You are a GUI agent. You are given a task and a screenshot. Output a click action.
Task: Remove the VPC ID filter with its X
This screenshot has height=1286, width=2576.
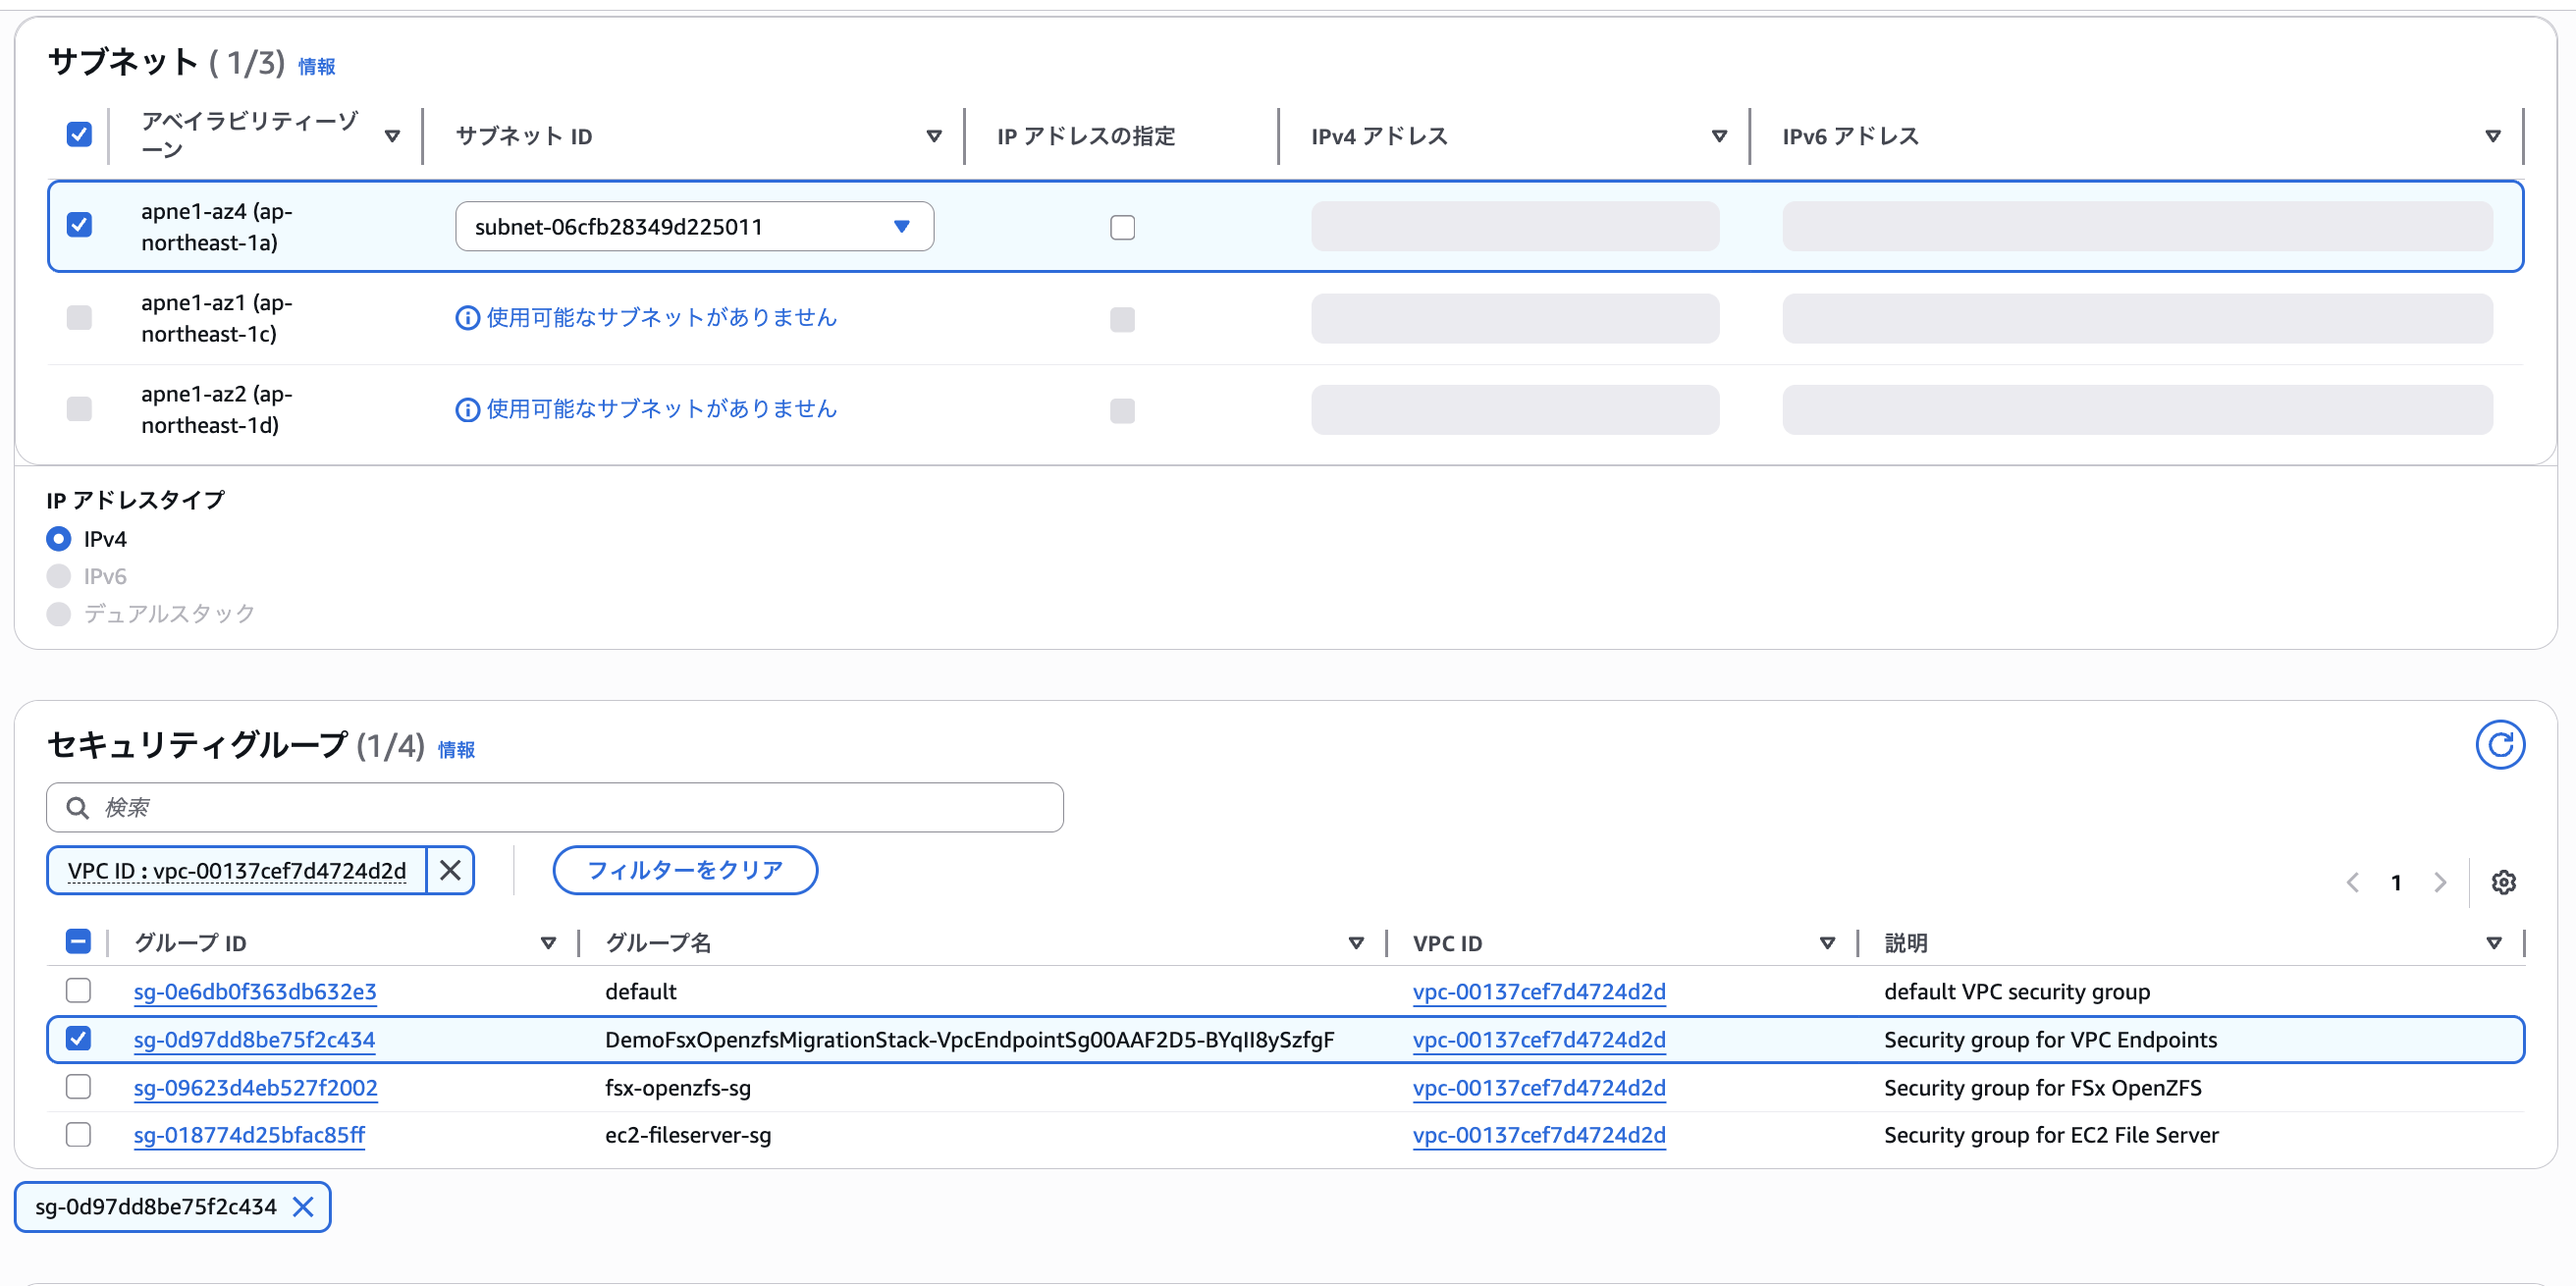click(449, 870)
